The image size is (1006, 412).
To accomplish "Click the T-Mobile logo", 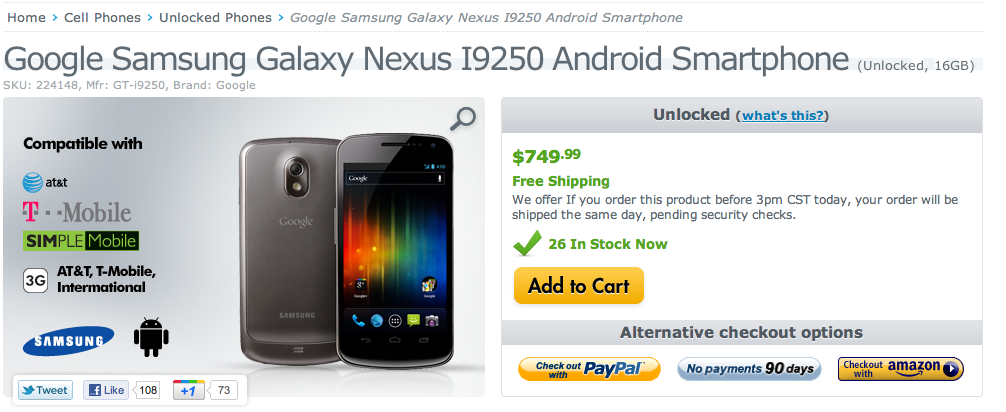I will point(76,212).
